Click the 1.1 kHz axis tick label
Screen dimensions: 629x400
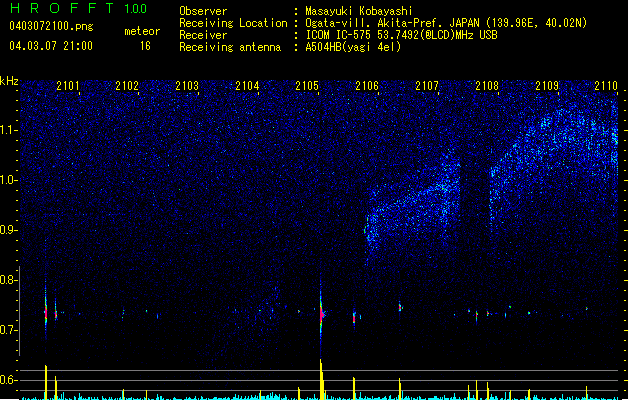(x=8, y=130)
